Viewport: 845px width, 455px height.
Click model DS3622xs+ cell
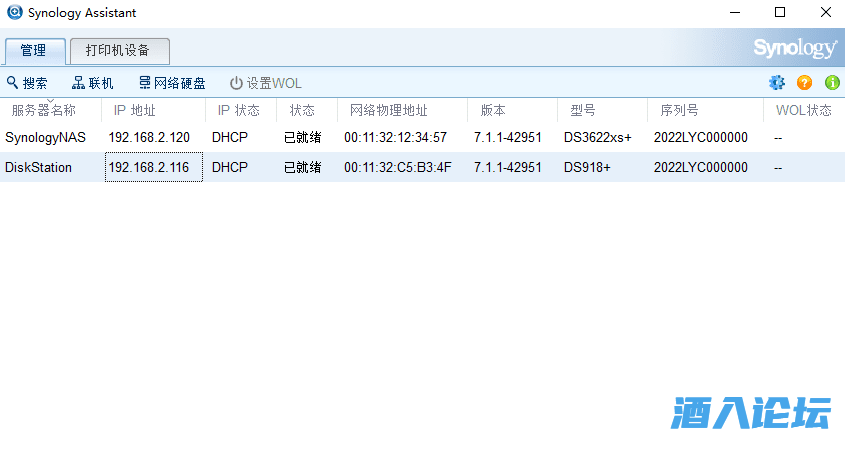coord(598,137)
